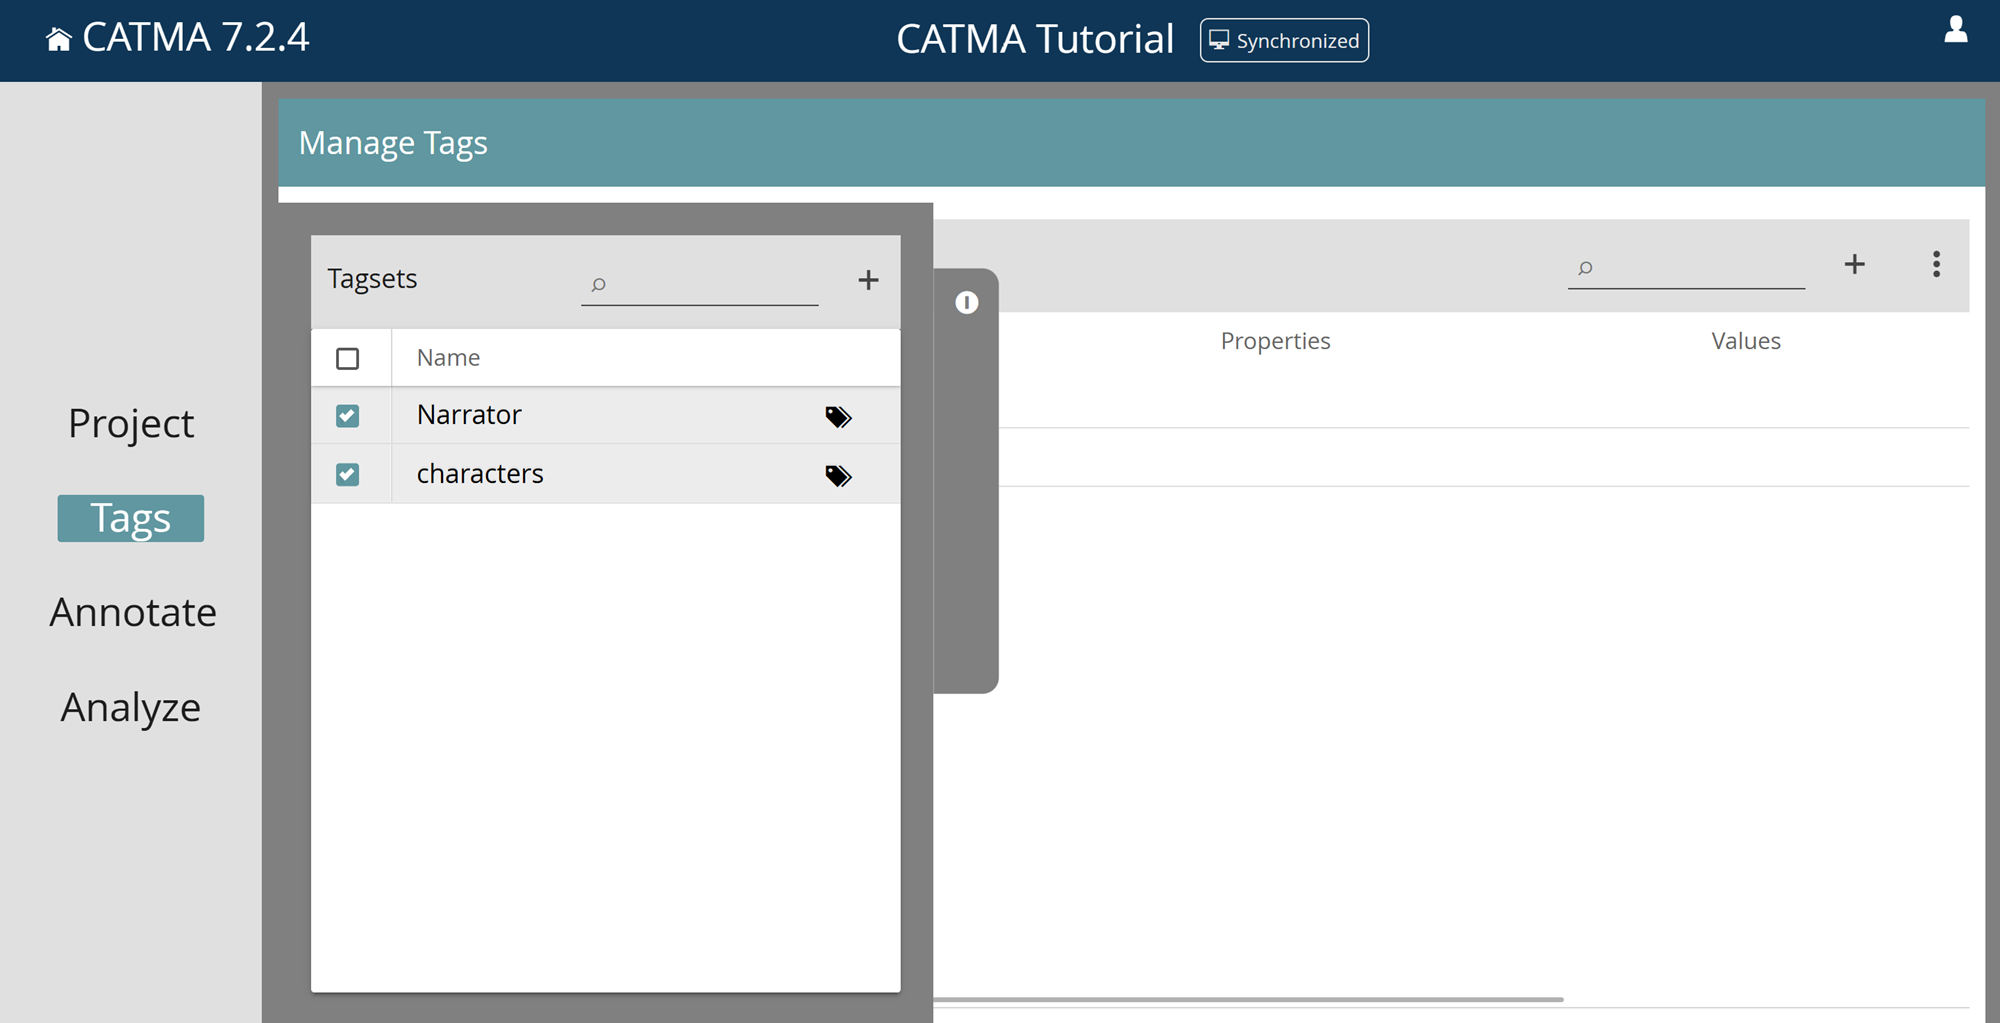Viewport: 2000px width, 1023px height.
Task: Click the monitor icon inside the Synchronized badge
Action: [1217, 40]
